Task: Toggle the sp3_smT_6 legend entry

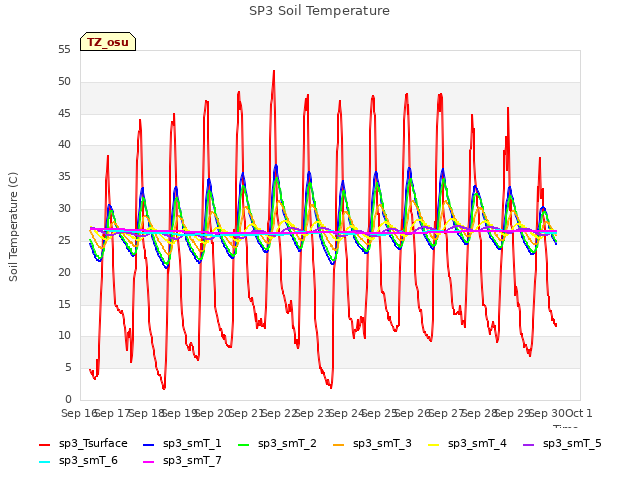Action: pos(78,460)
